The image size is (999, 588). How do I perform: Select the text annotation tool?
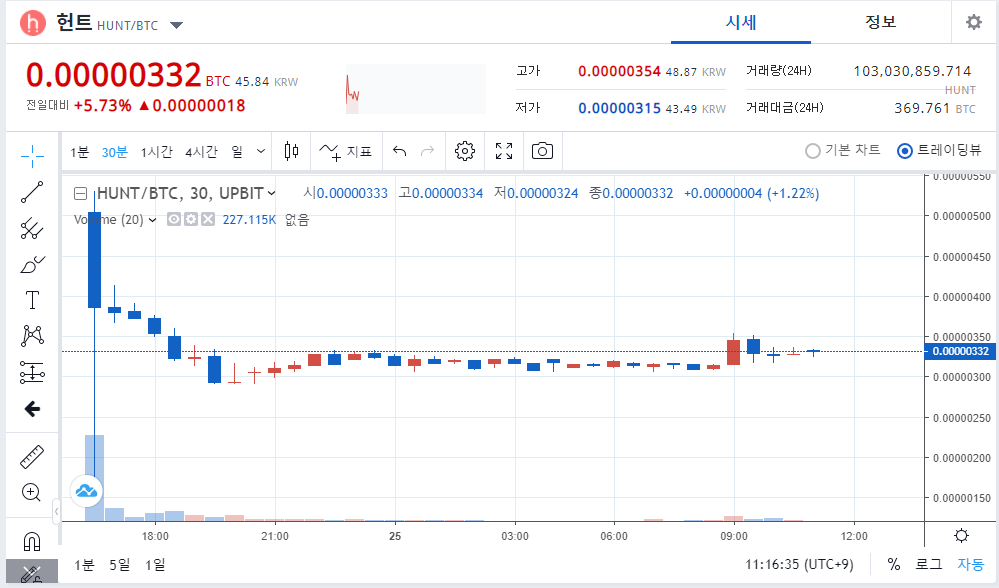point(32,300)
